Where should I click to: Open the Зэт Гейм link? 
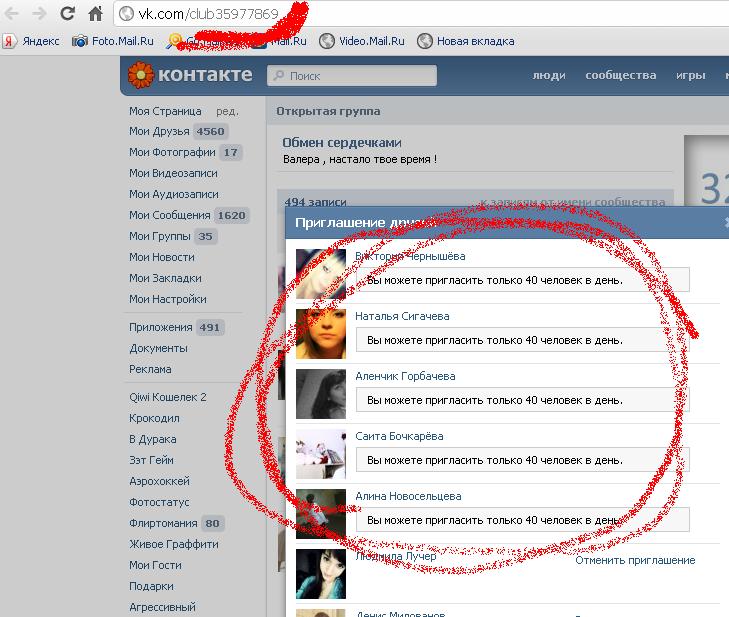tap(152, 460)
